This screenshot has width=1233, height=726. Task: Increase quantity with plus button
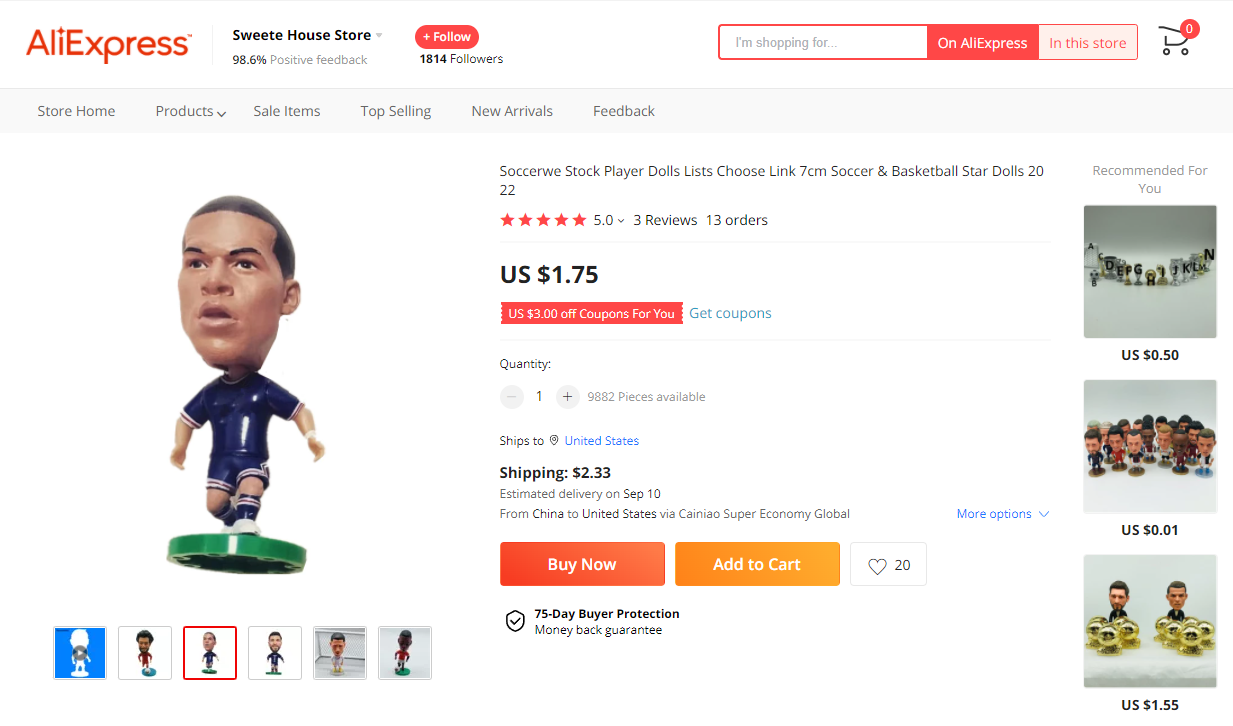point(567,397)
